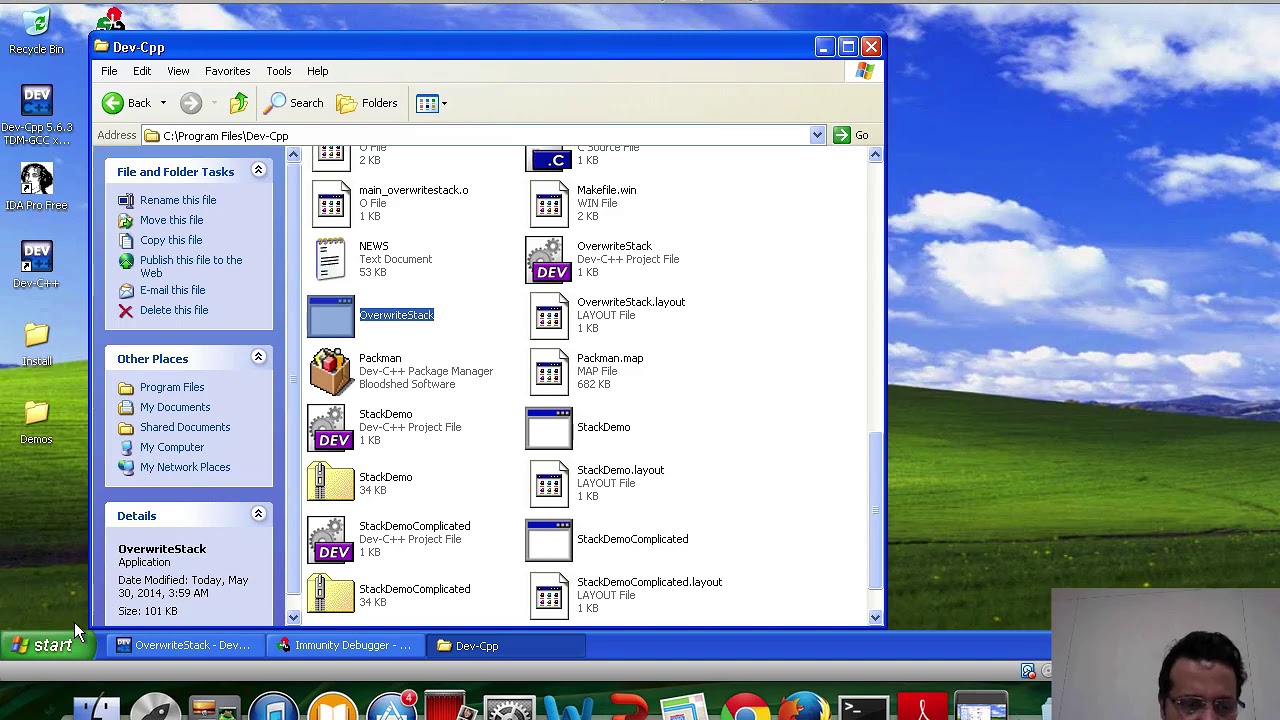Select StackDemoComplicated application icon
This screenshot has width=1280, height=720.
coord(549,540)
